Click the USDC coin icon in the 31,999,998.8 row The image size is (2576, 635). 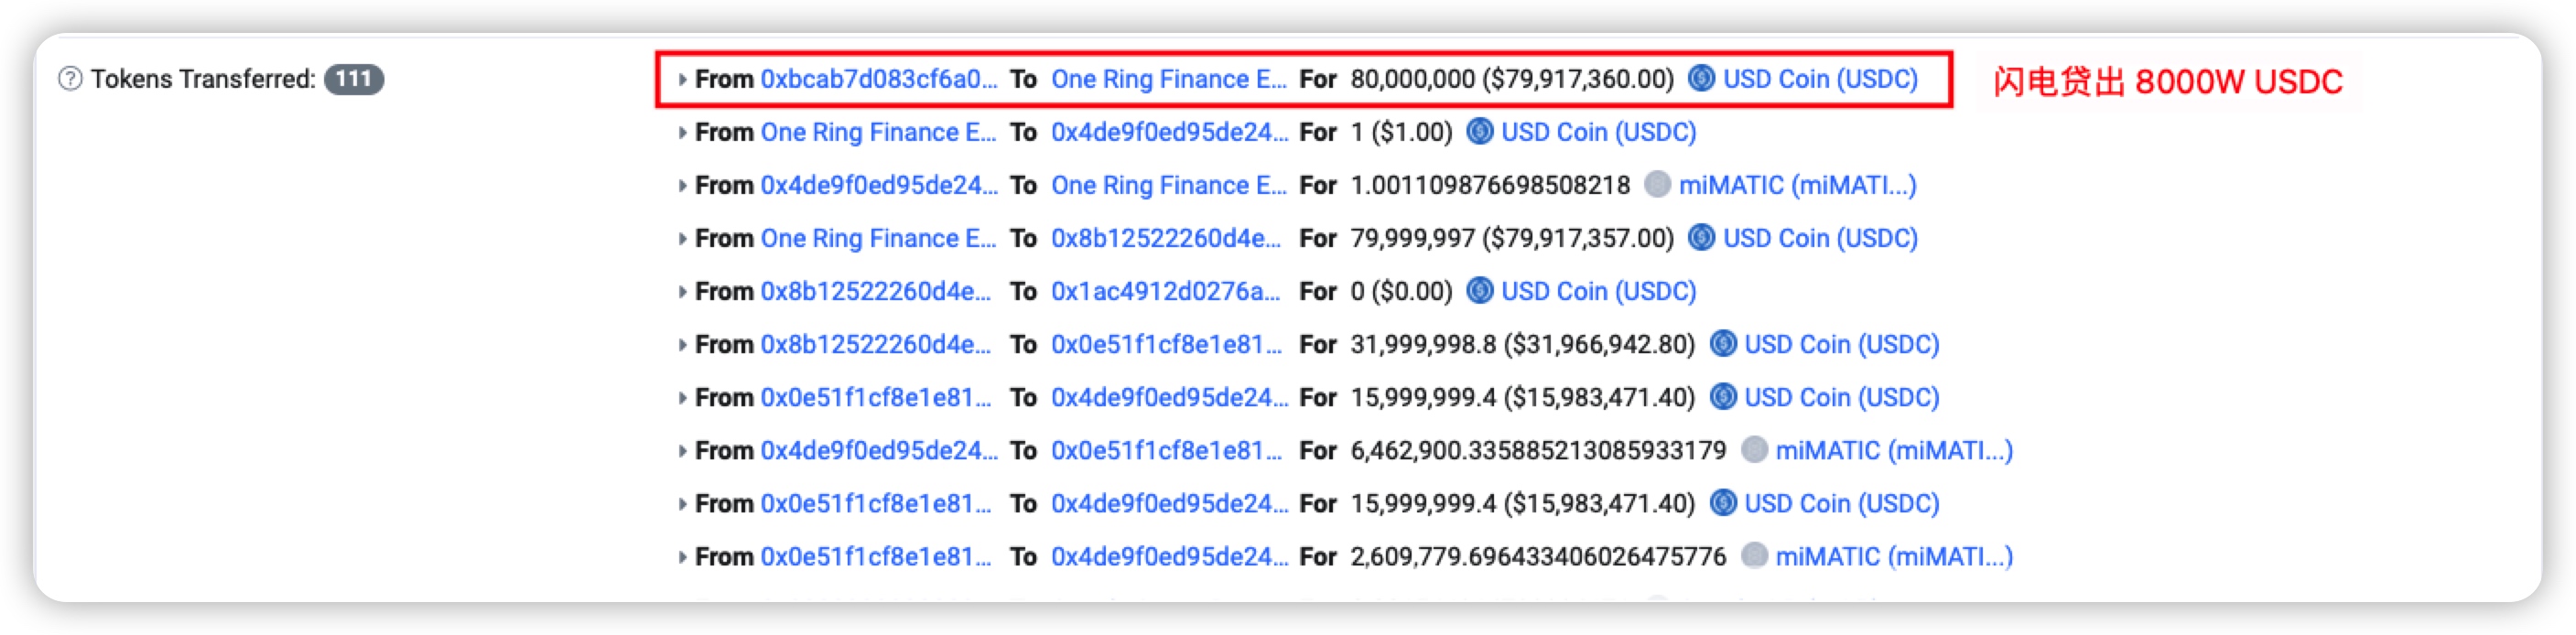pos(1723,343)
